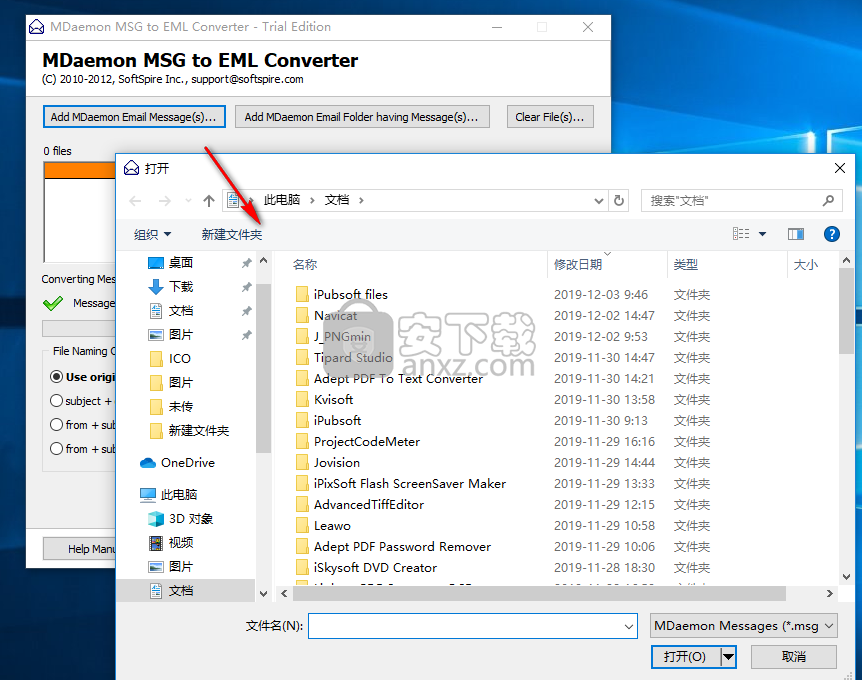Sort by the 修改日期 column header
This screenshot has width=862, height=680.
click(578, 265)
